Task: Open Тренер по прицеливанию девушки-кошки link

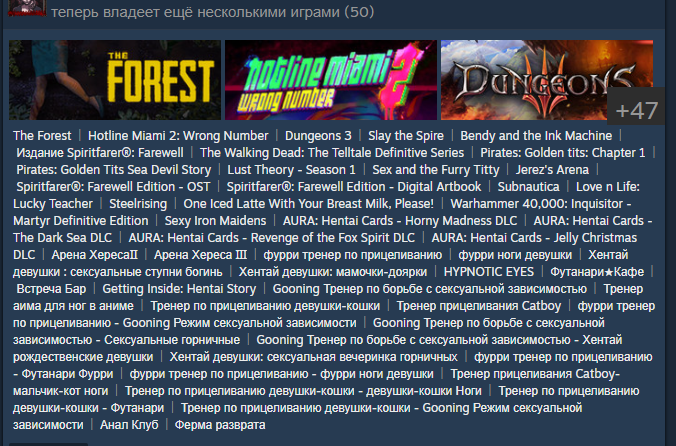Action: click(265, 306)
